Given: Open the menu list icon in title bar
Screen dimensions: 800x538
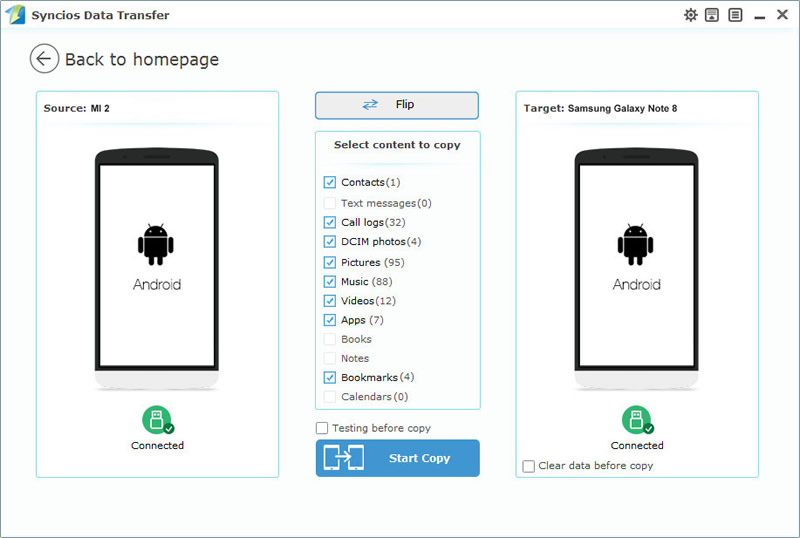Looking at the screenshot, I should pos(735,15).
